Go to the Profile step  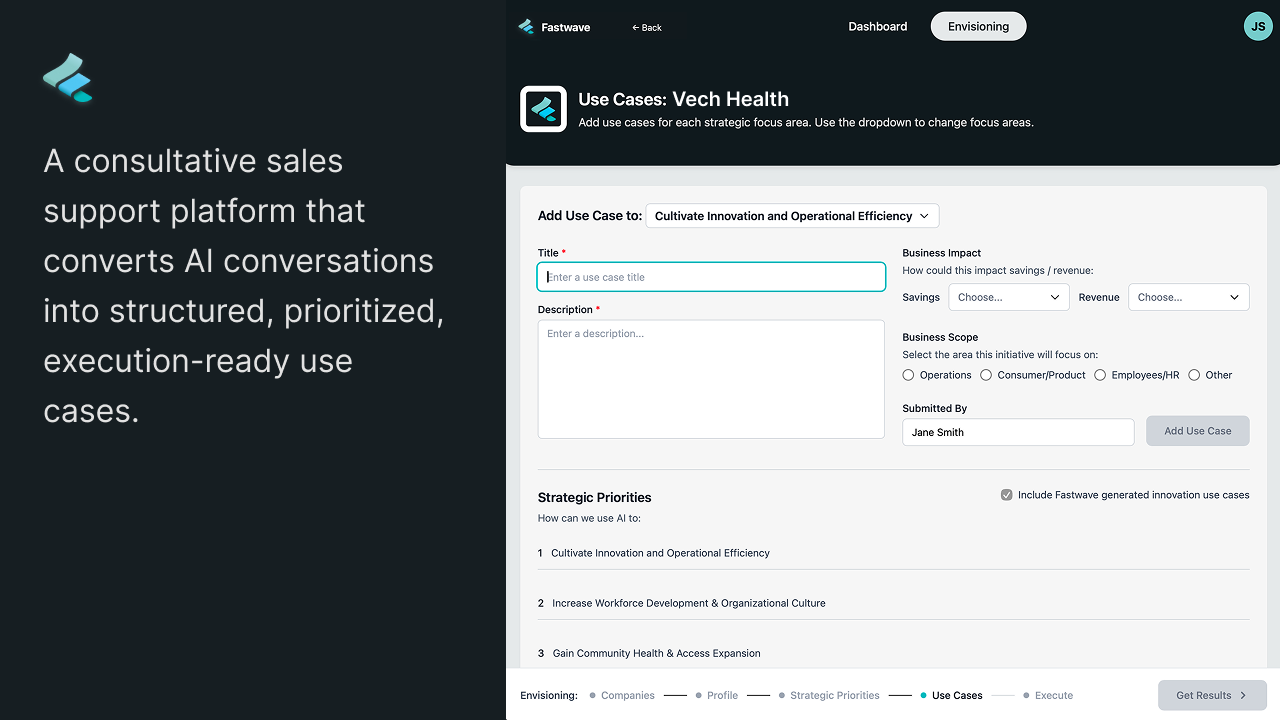pos(717,695)
